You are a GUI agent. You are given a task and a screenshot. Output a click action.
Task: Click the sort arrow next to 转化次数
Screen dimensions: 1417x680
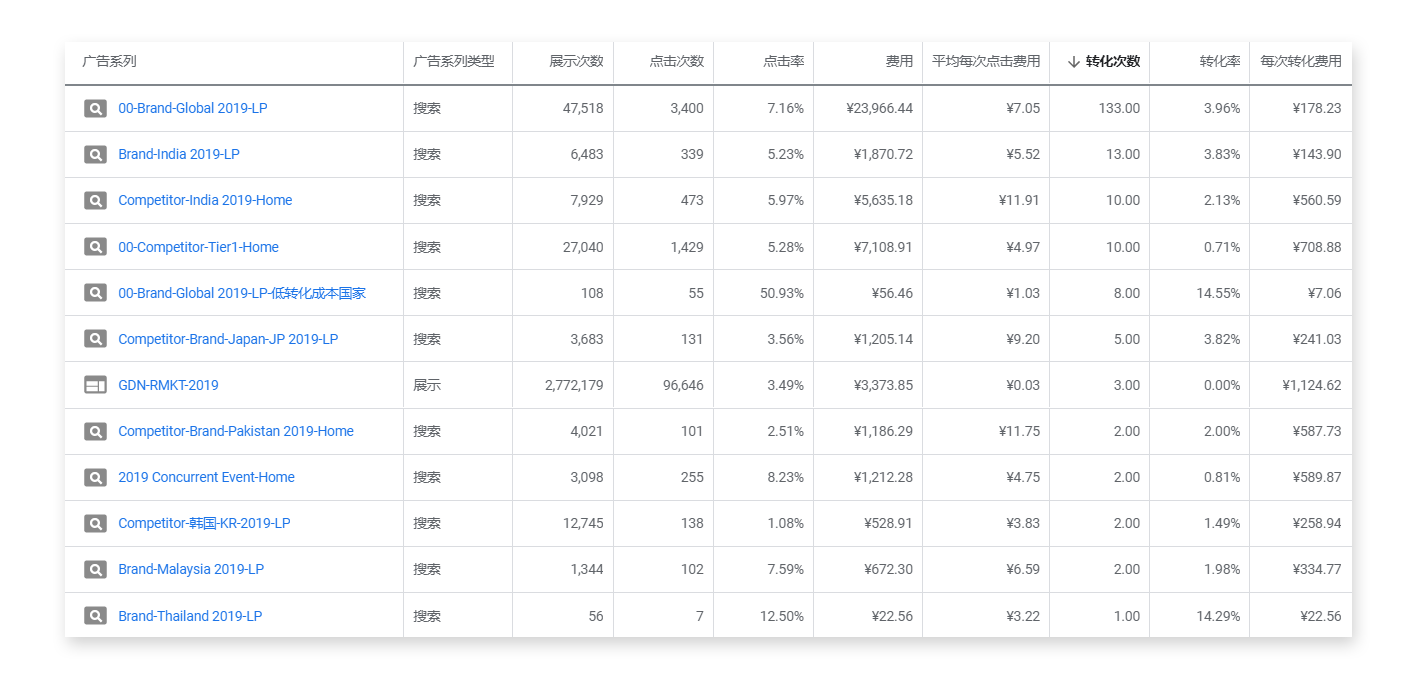pyautogui.click(x=1074, y=62)
